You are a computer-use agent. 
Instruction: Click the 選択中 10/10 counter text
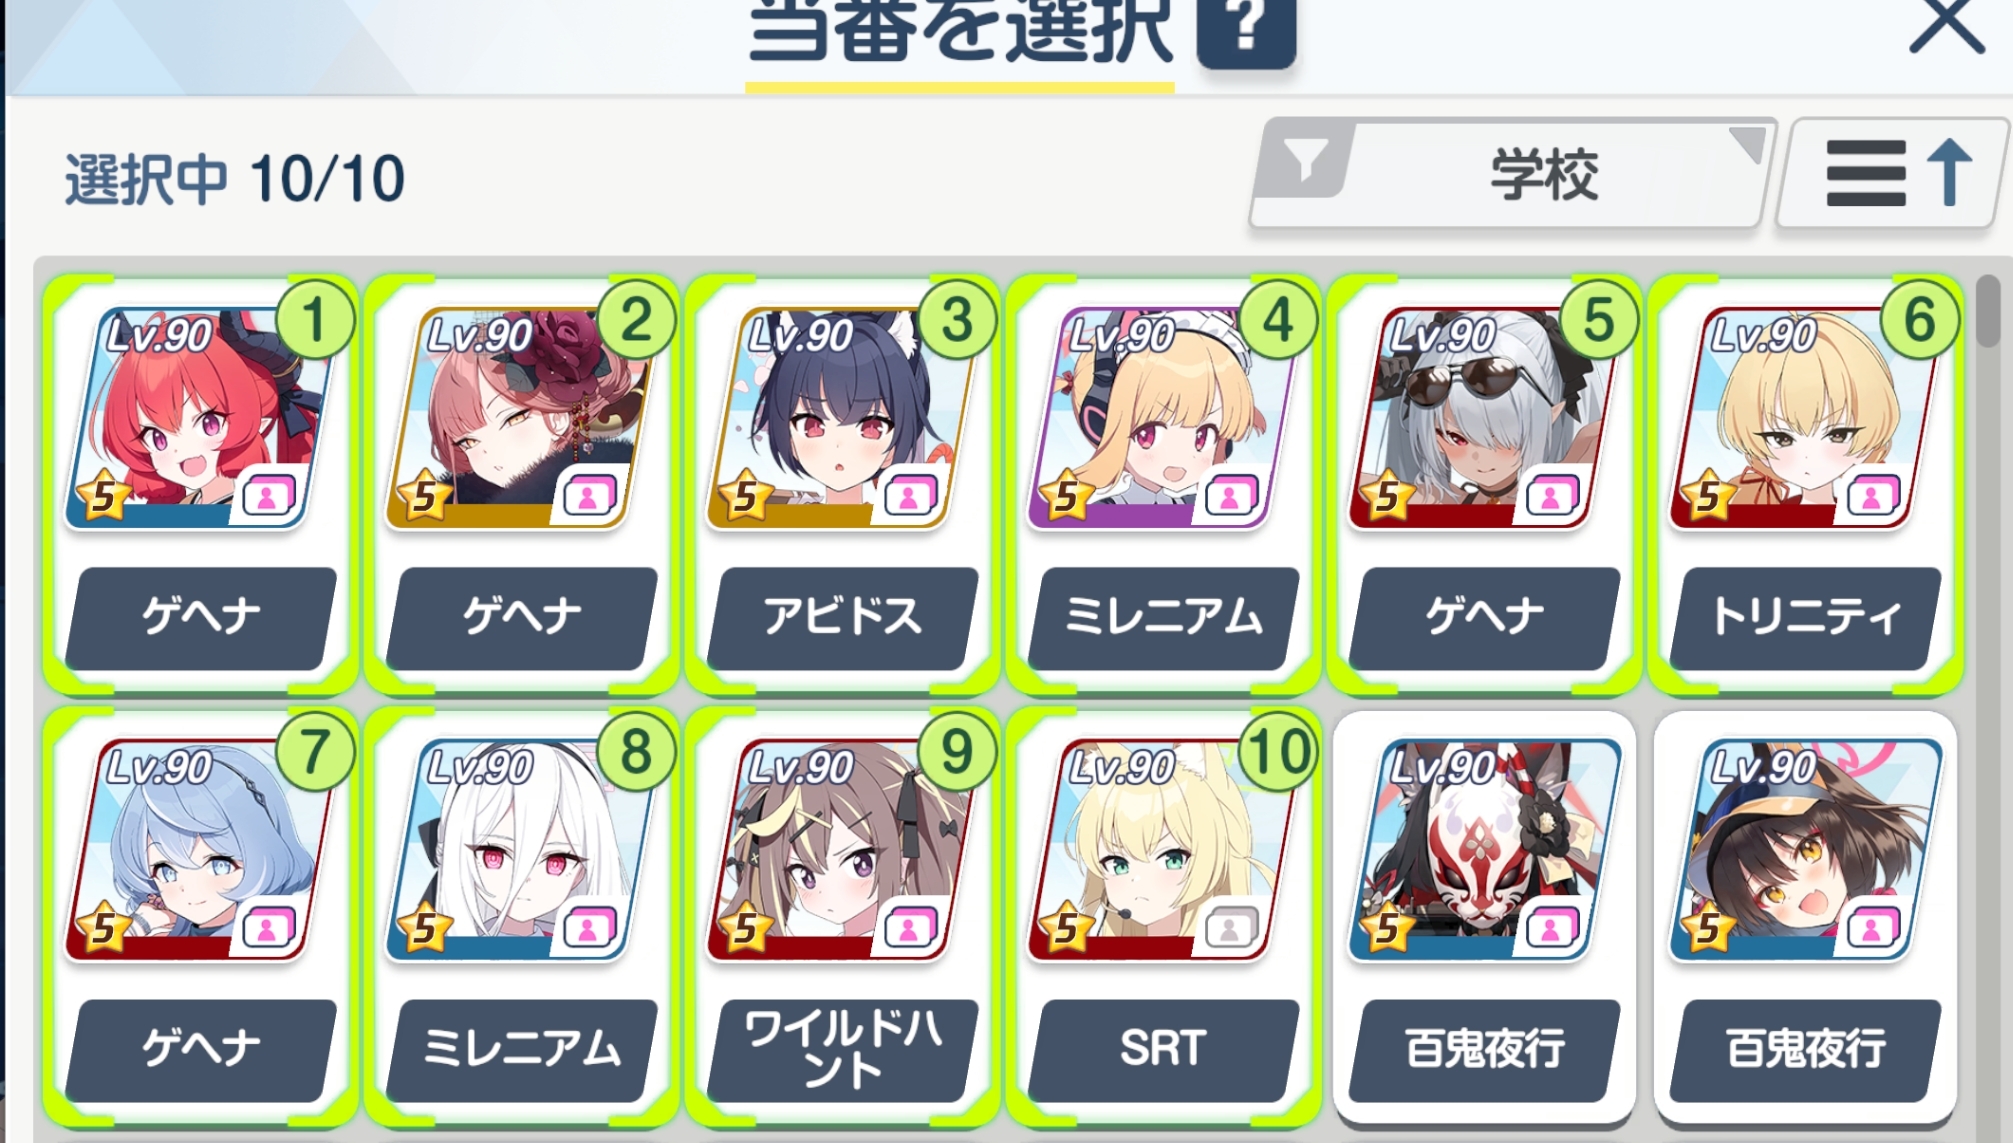[235, 179]
